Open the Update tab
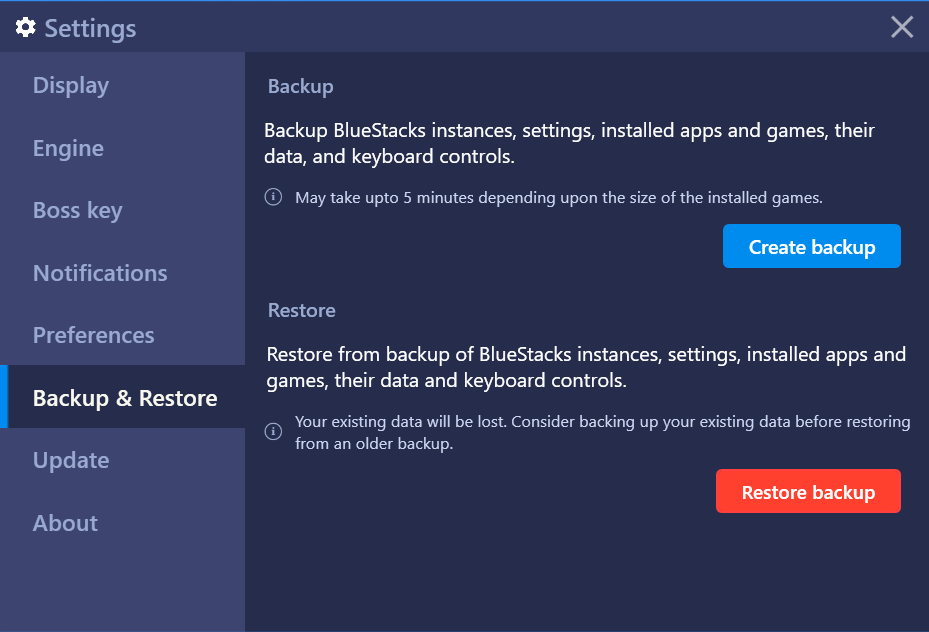 (122, 460)
